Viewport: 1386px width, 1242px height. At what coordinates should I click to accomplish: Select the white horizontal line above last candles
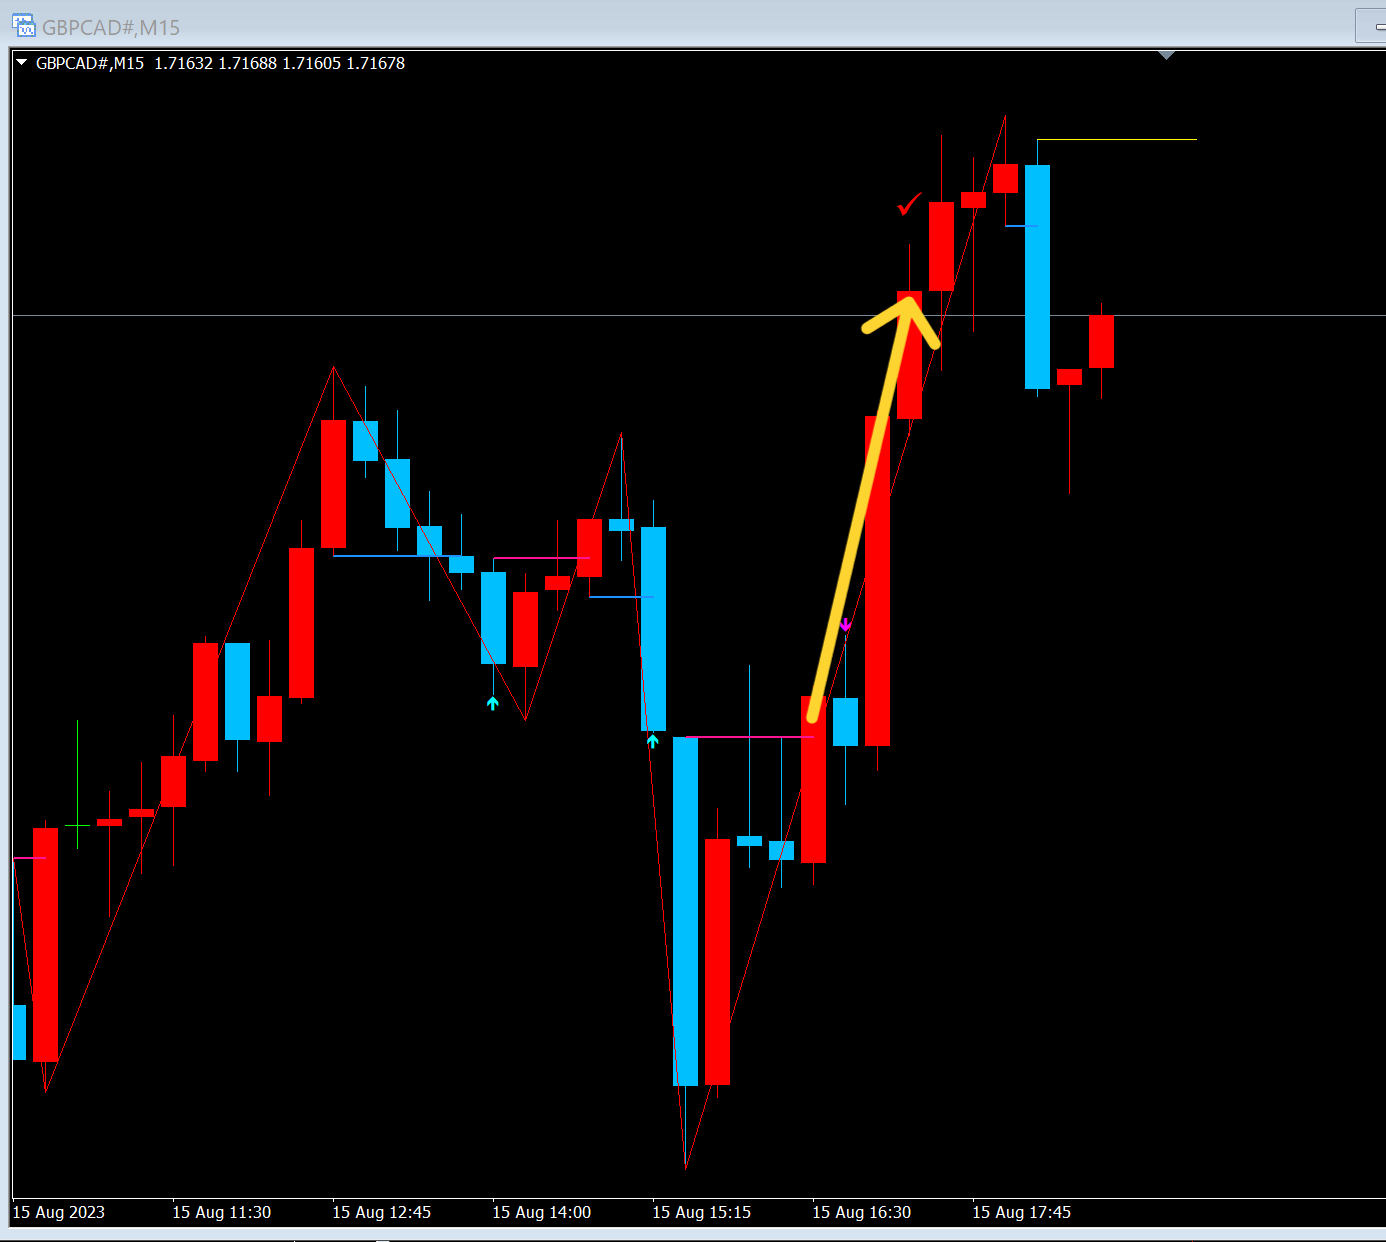(x=1116, y=139)
